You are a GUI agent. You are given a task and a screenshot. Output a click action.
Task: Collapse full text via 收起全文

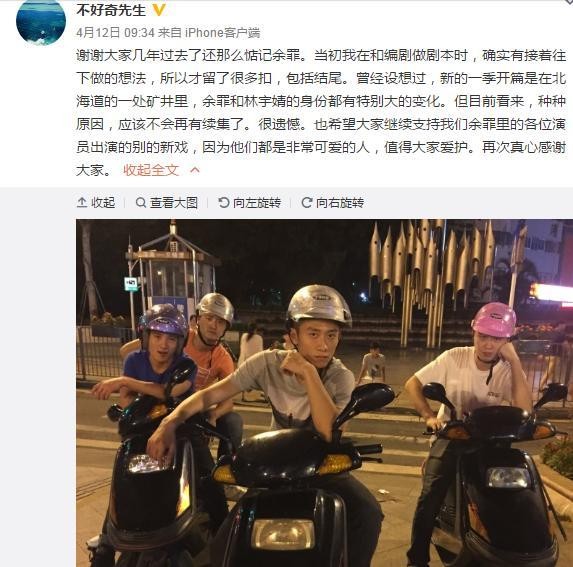pyautogui.click(x=151, y=170)
